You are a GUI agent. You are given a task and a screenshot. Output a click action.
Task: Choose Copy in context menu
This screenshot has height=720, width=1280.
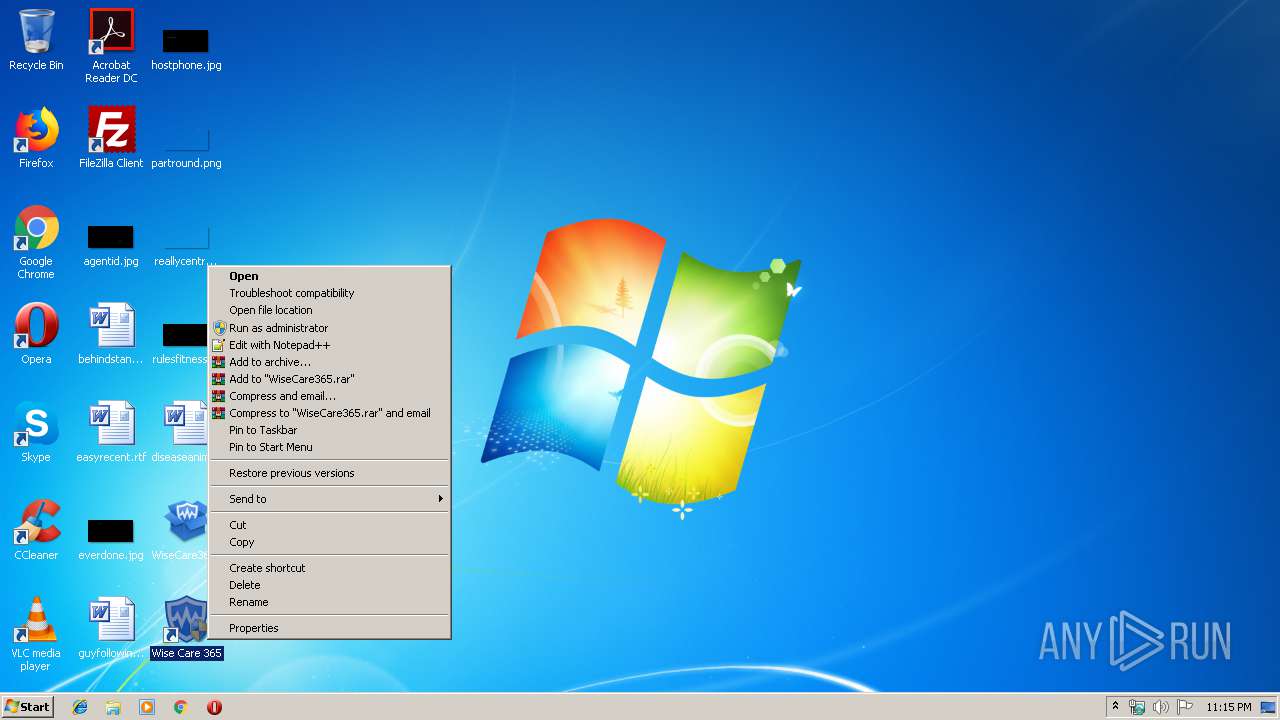pyautogui.click(x=329, y=542)
